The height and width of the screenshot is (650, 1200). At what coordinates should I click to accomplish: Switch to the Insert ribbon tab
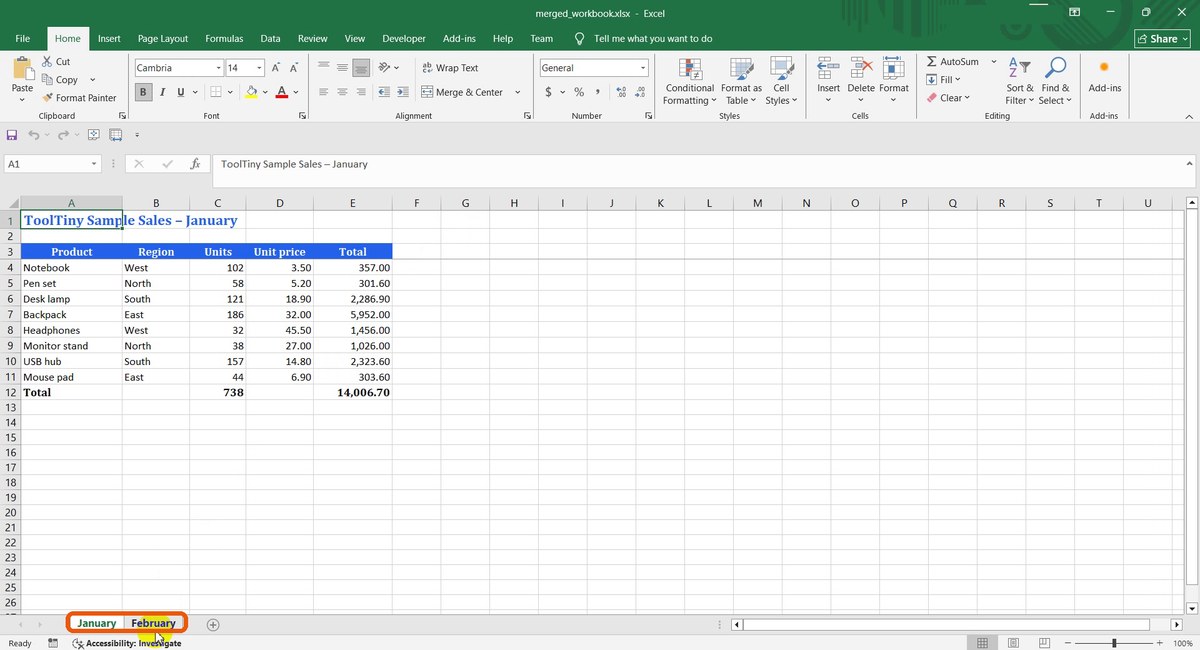tap(109, 39)
